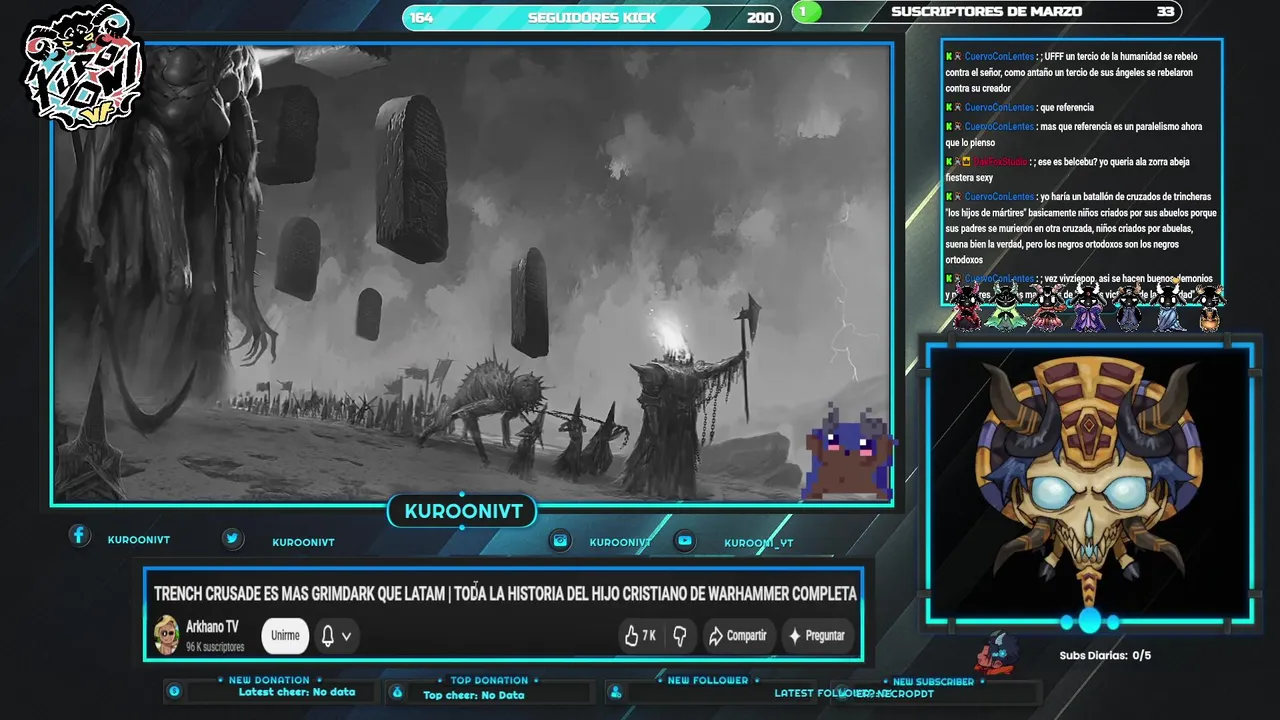Click the KUROONIVT text next to the Facebook icon

coord(138,540)
